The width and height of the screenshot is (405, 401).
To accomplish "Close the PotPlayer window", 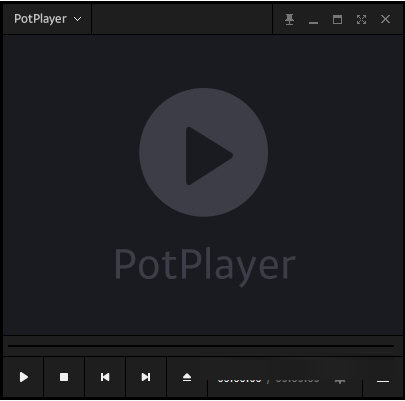I will 385,19.
